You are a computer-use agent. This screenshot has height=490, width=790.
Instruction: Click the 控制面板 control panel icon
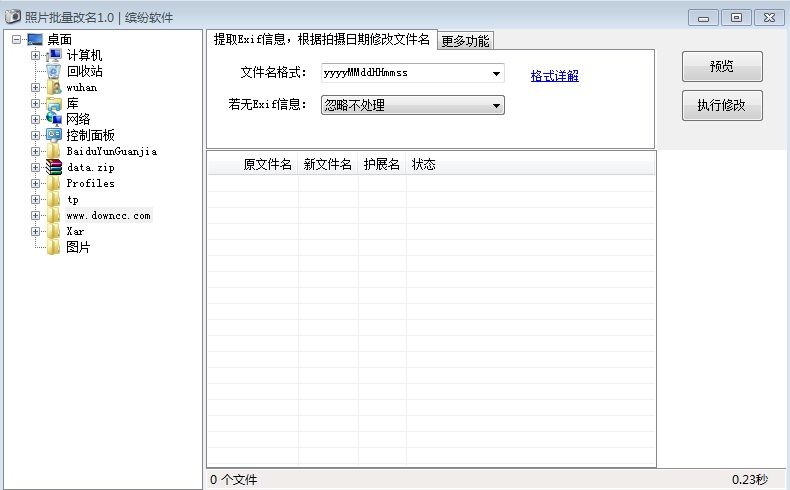click(54, 135)
